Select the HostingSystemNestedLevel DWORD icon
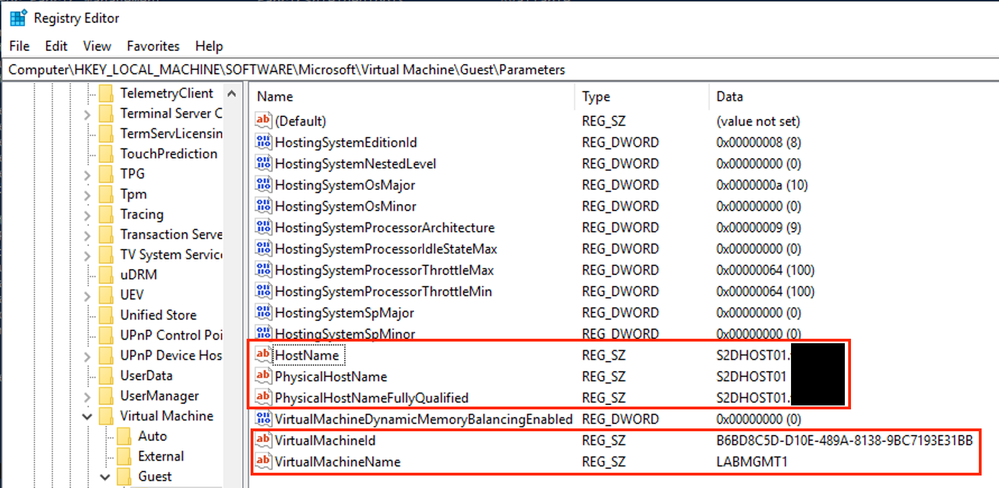This screenshot has height=488, width=999. [x=262, y=163]
